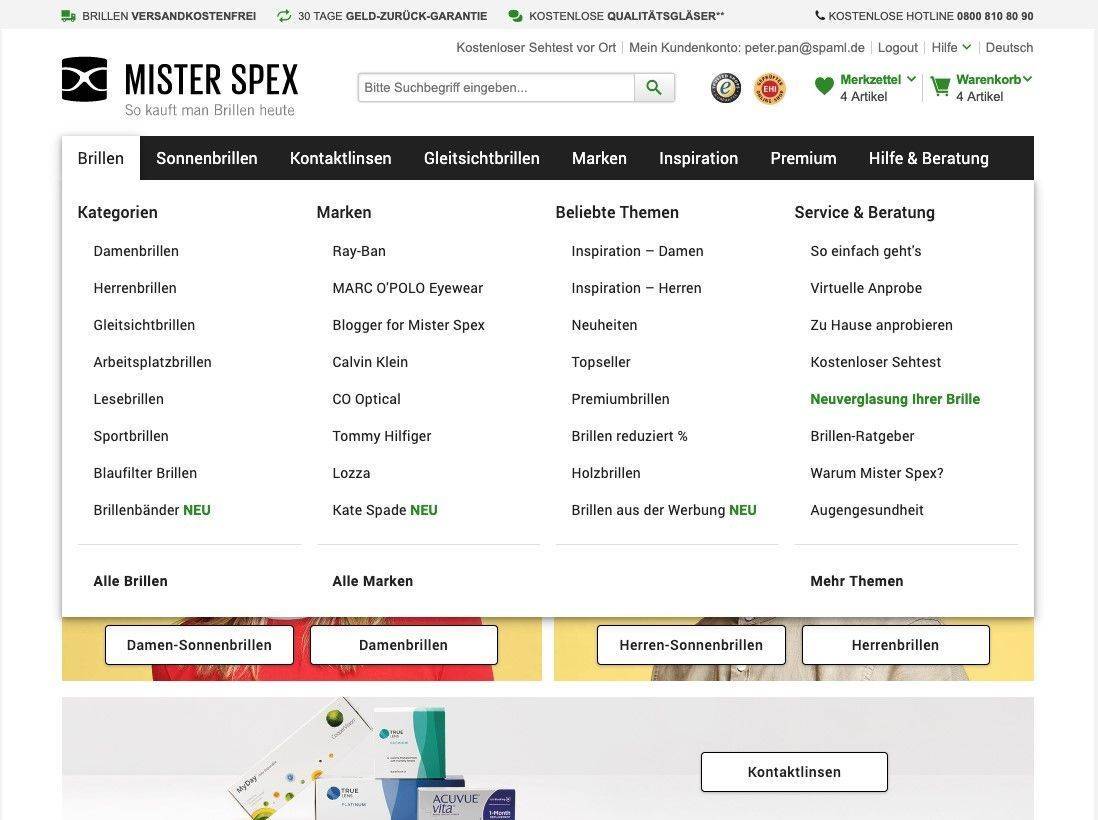Click the Herrenbrillen button on the banner
Viewport: 1098px width, 820px height.
[x=896, y=645]
